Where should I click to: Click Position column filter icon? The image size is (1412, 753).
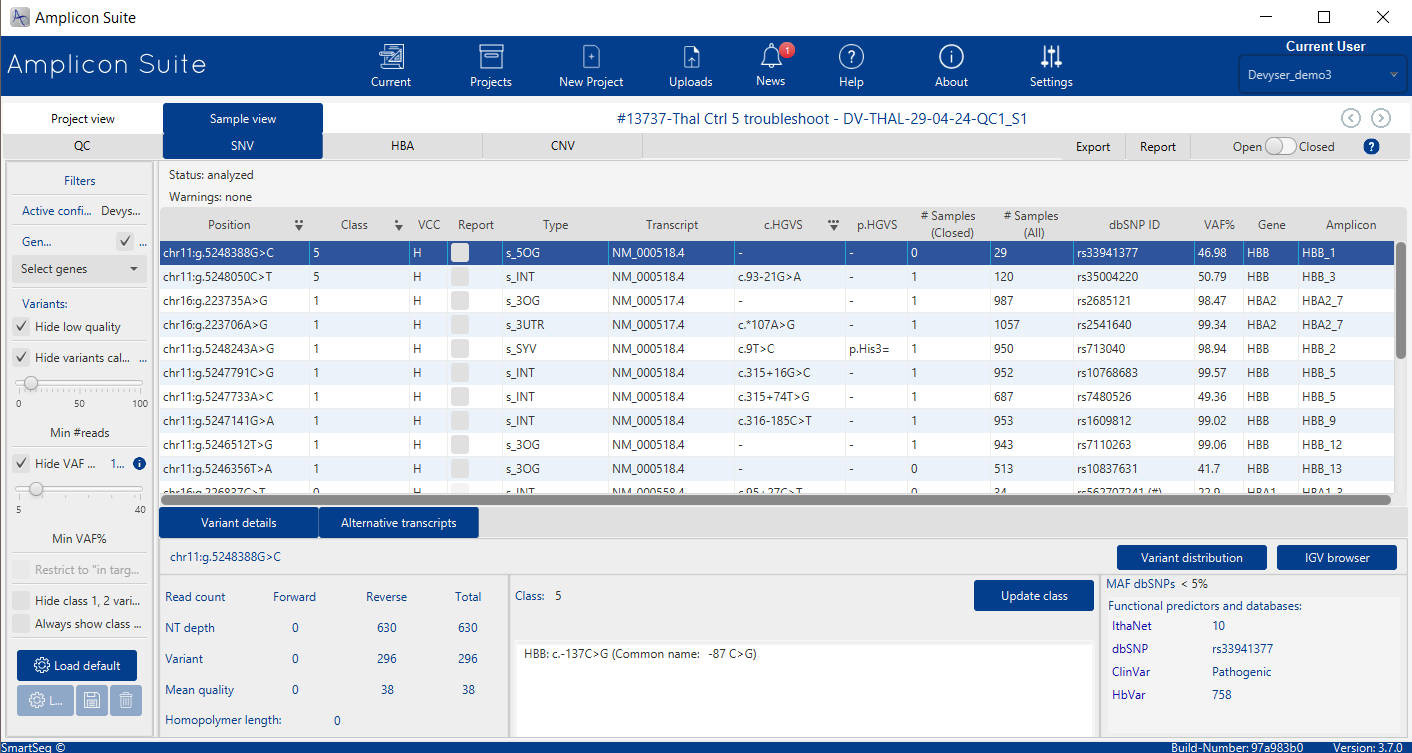click(298, 225)
